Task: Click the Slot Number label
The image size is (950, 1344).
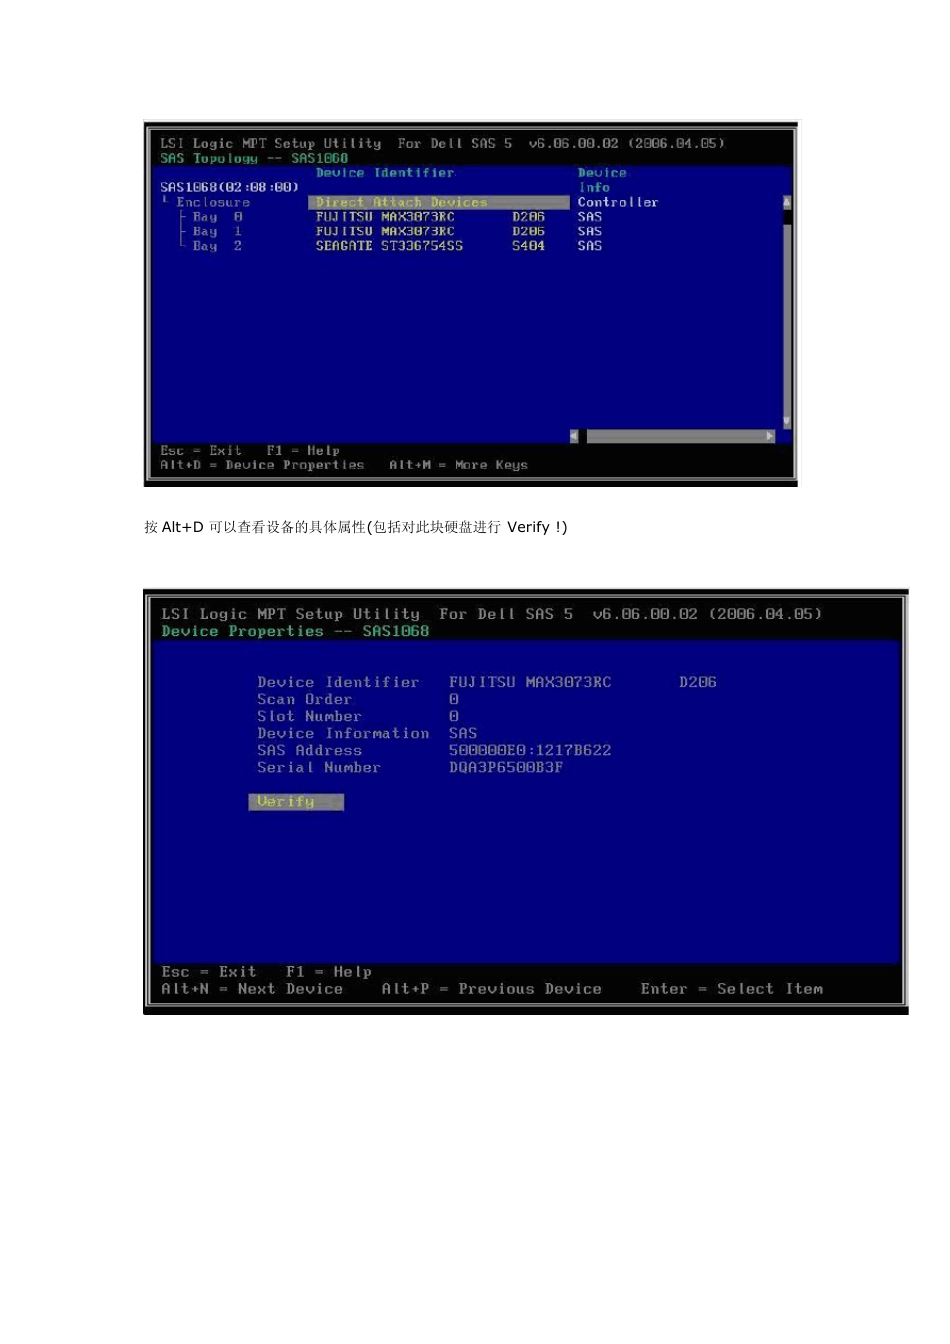Action: pyautogui.click(x=309, y=716)
